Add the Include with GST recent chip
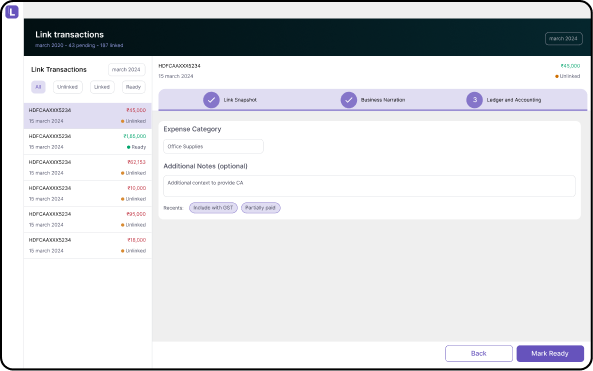 (x=213, y=208)
